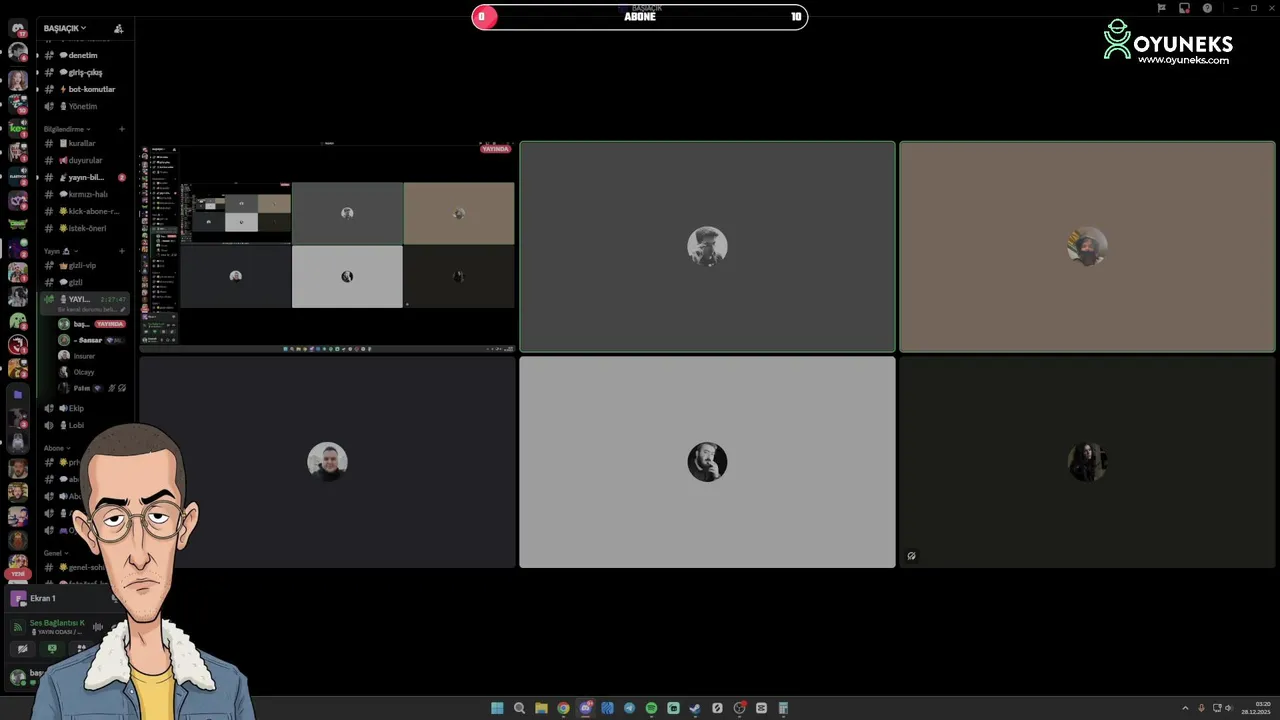Add channel to Yayın category
The width and height of the screenshot is (1280, 720).
point(122,251)
